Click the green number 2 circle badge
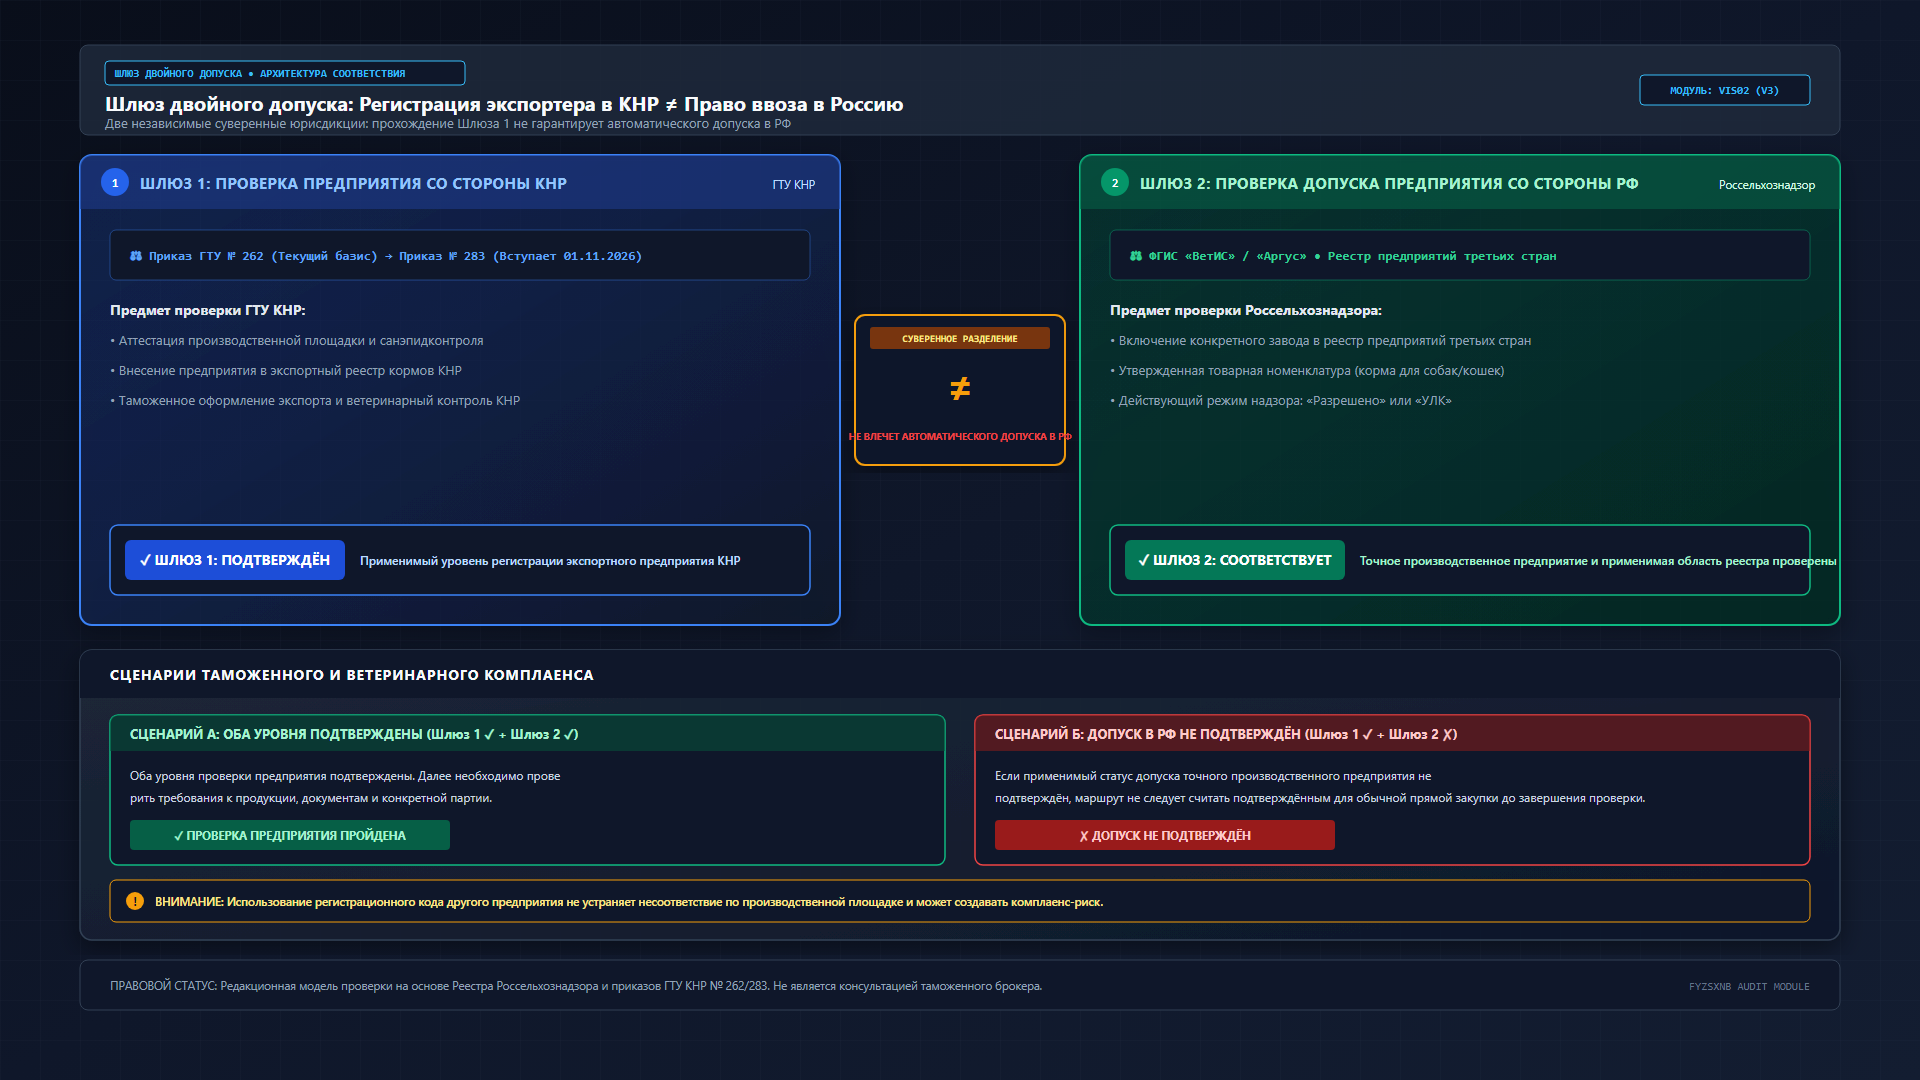Viewport: 1920px width, 1080px height. (1115, 183)
